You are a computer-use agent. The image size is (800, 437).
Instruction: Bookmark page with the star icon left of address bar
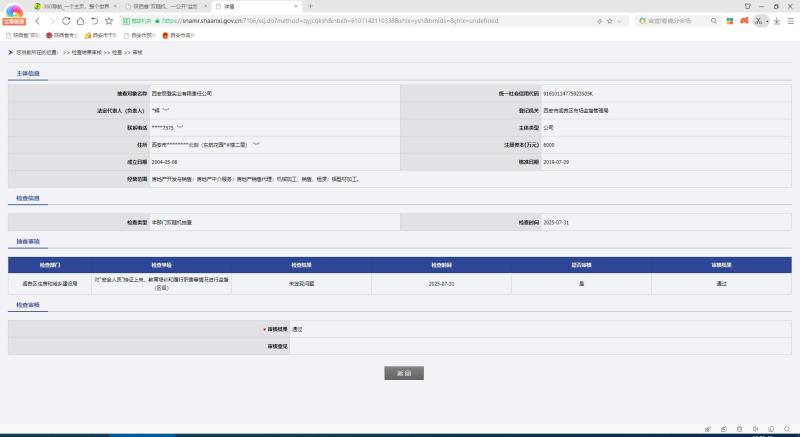click(109, 20)
